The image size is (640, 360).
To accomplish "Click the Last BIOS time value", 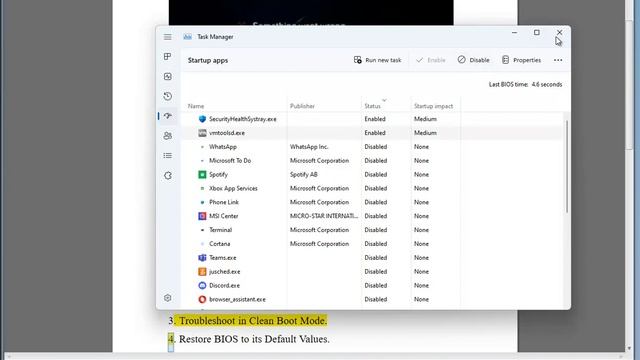I will [547, 84].
